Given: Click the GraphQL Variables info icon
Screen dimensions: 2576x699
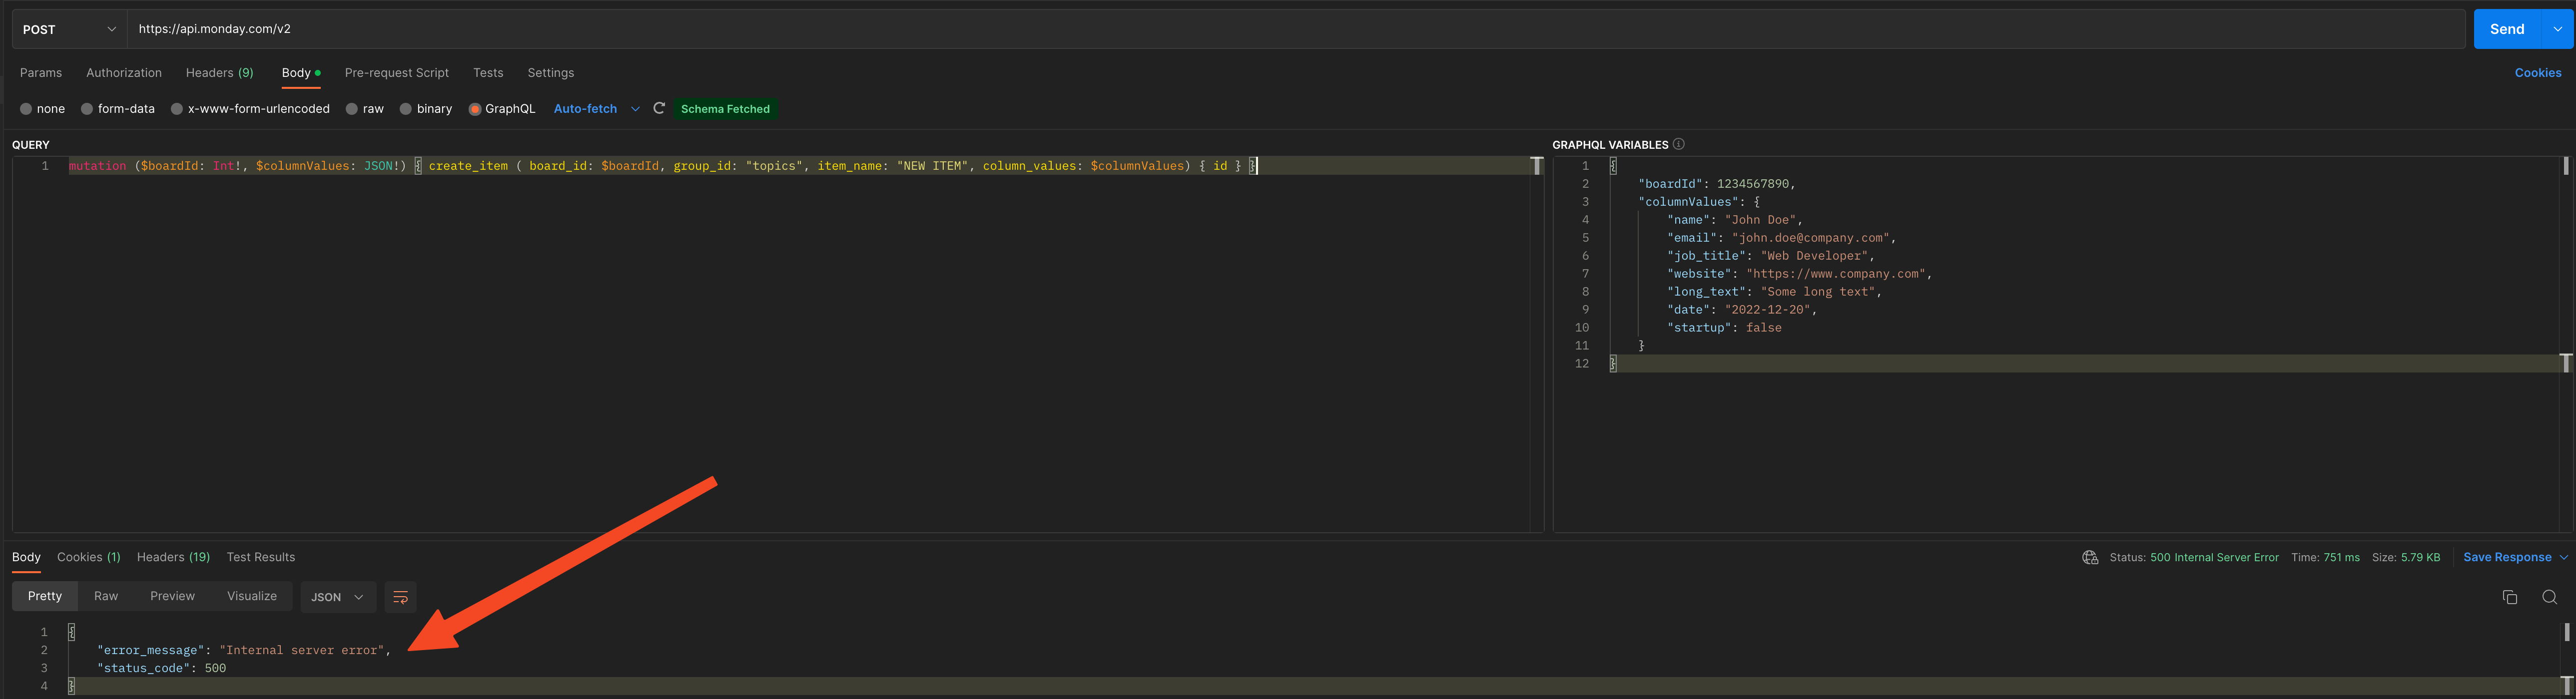Looking at the screenshot, I should tap(1679, 144).
